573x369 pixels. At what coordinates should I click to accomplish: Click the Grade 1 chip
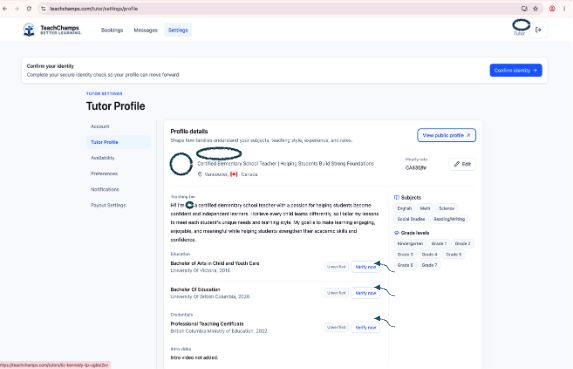click(x=439, y=243)
